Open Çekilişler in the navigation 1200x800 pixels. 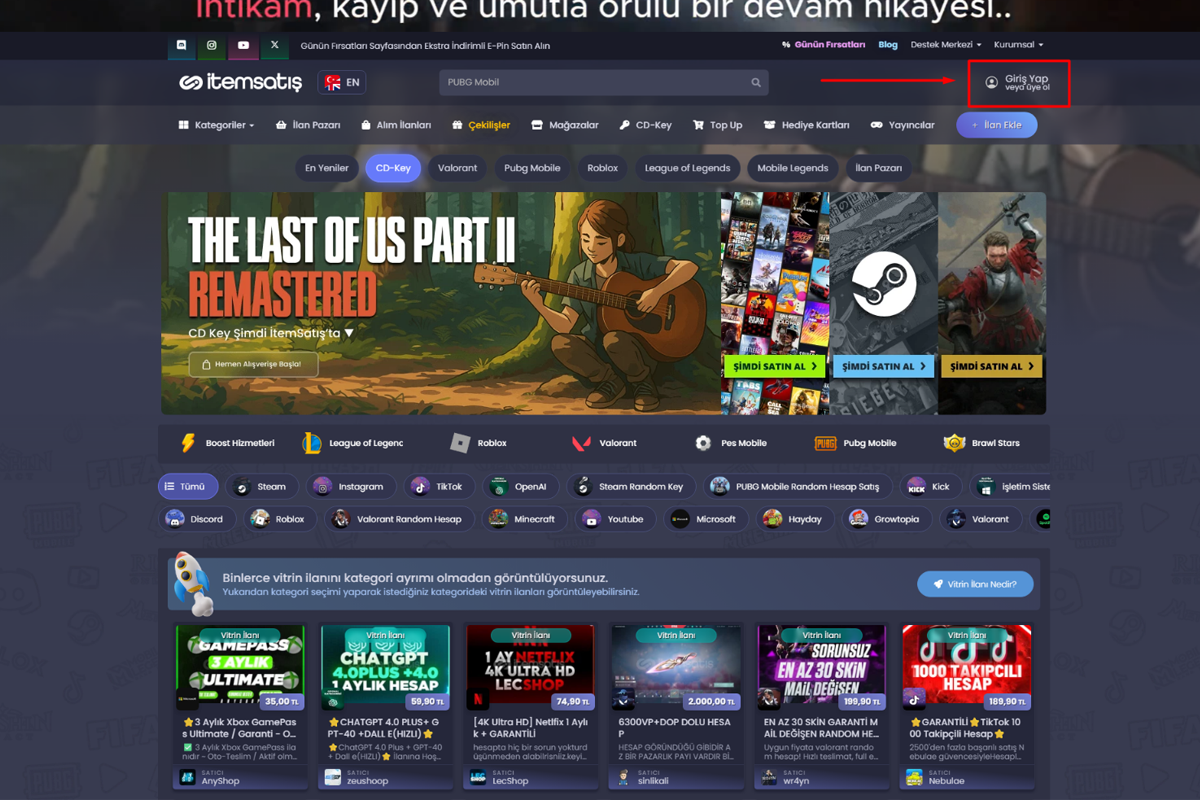point(481,125)
